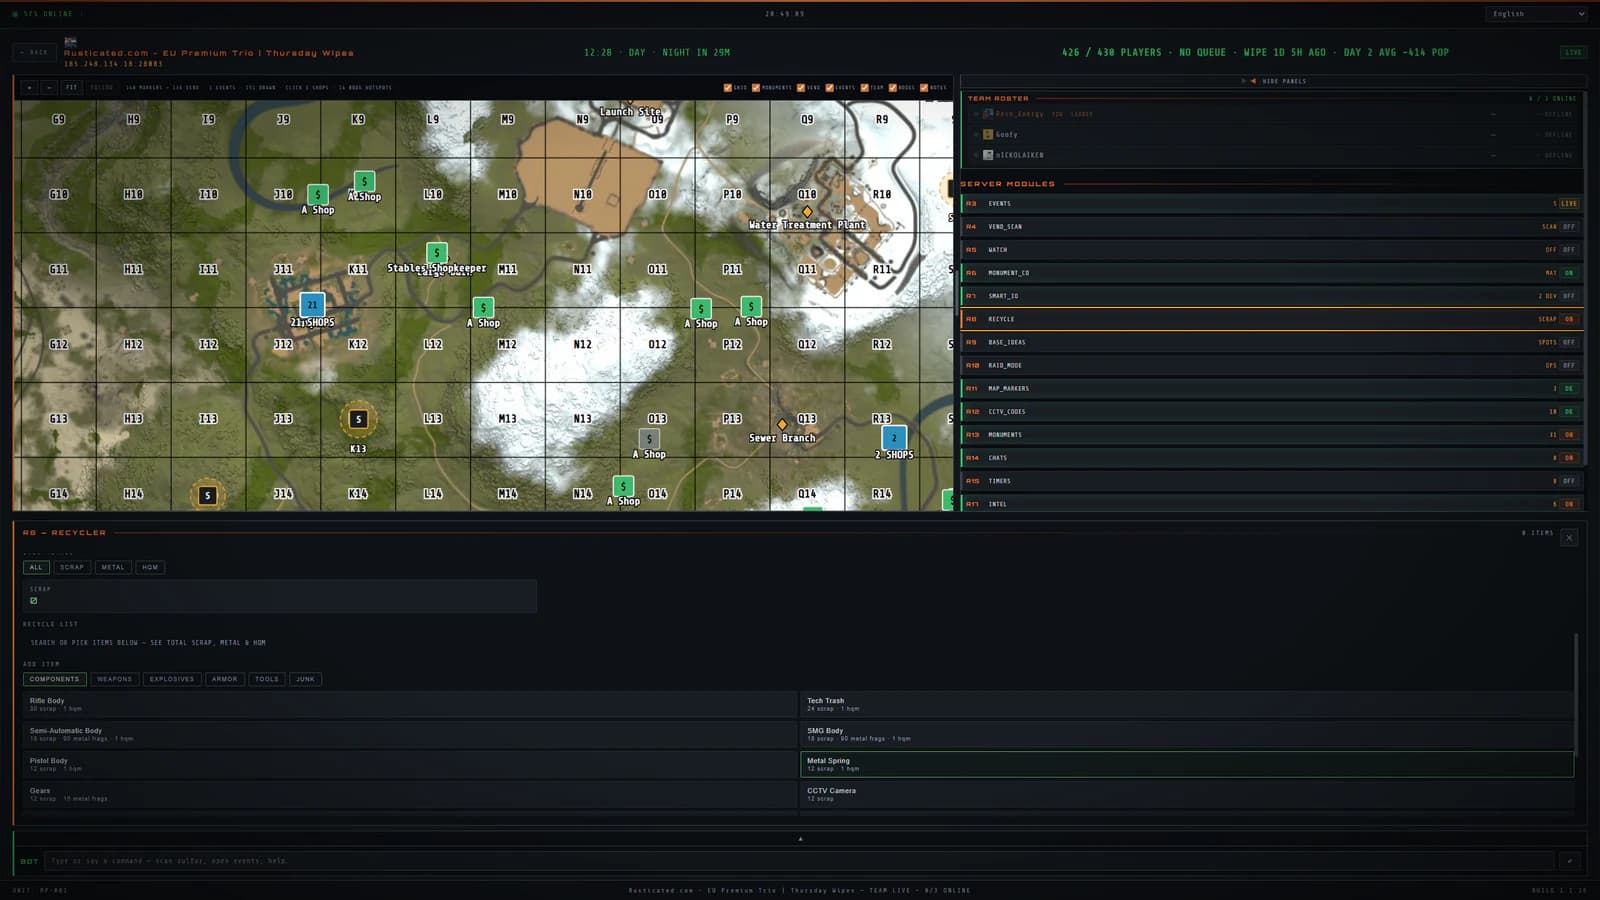Zoom out with the map minus button
Image resolution: width=1600 pixels, height=900 pixels.
pos(48,87)
